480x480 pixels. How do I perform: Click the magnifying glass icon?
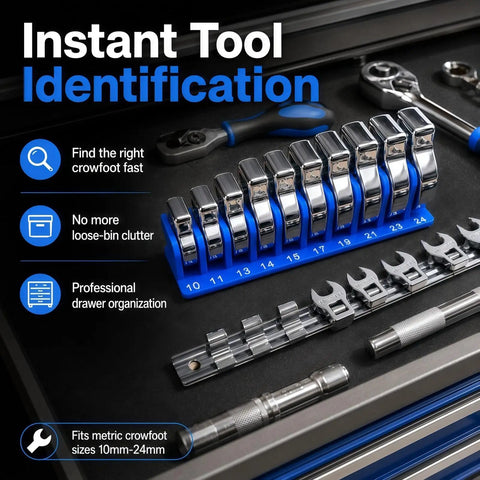pos(40,159)
